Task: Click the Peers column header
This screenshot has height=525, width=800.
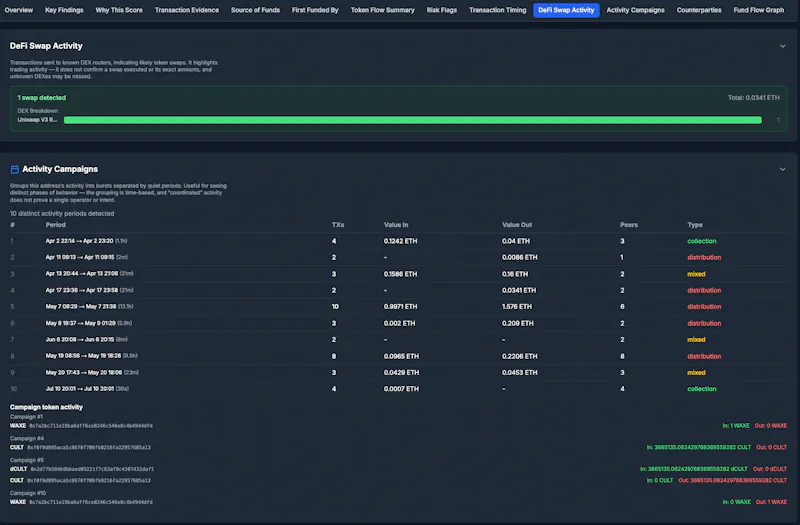Action: tap(629, 224)
